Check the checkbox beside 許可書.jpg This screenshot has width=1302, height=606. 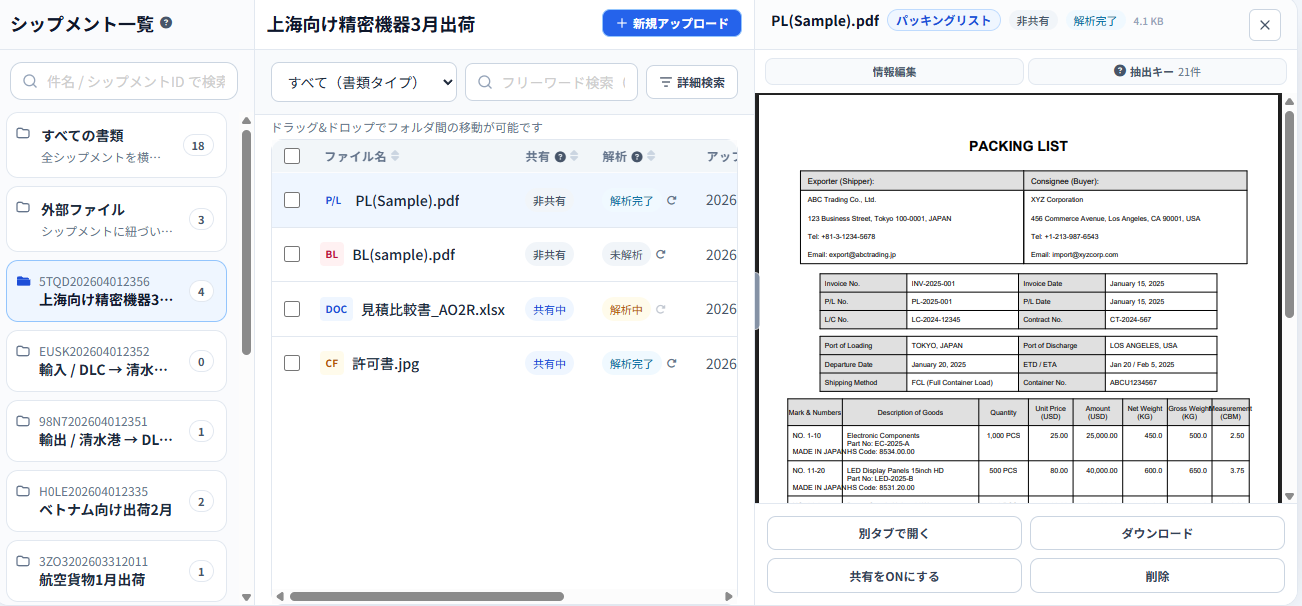[x=291, y=363]
